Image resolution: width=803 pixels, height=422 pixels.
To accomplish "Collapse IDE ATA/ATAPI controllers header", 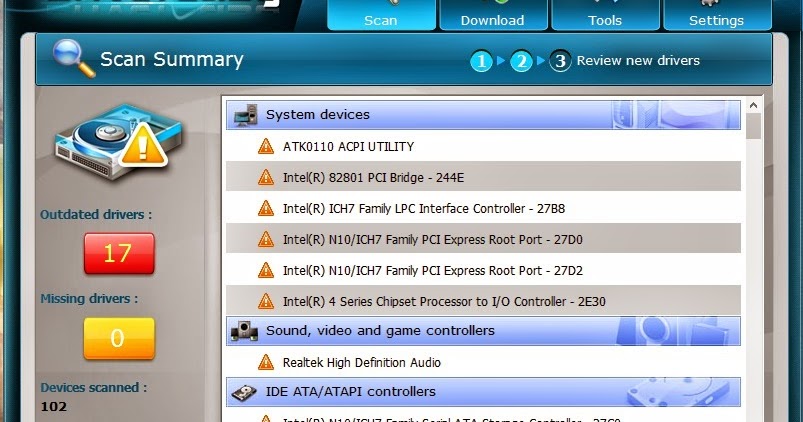I will click(483, 392).
